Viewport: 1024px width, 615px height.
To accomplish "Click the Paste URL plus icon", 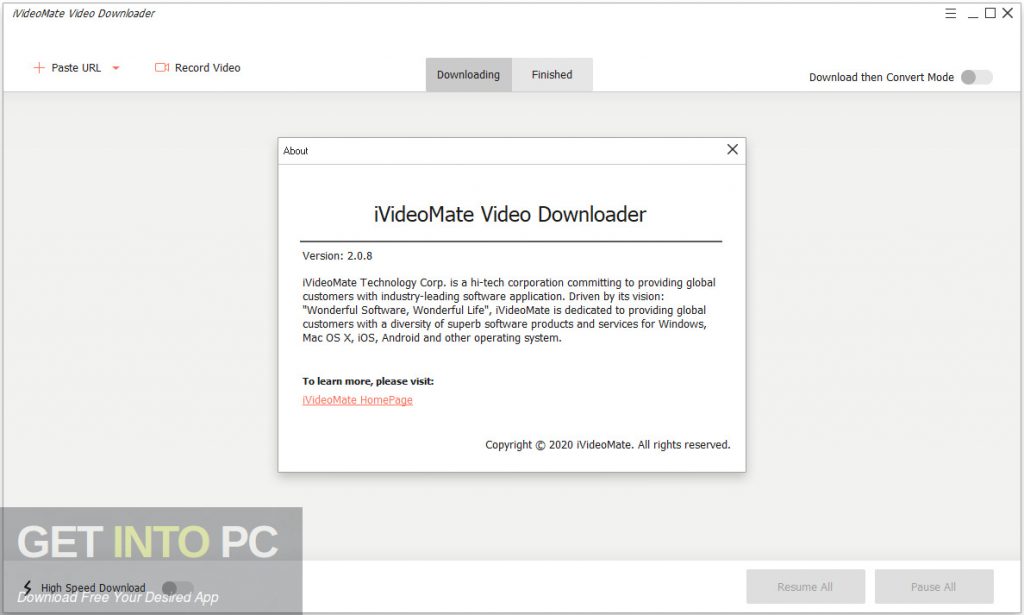I will coord(39,67).
